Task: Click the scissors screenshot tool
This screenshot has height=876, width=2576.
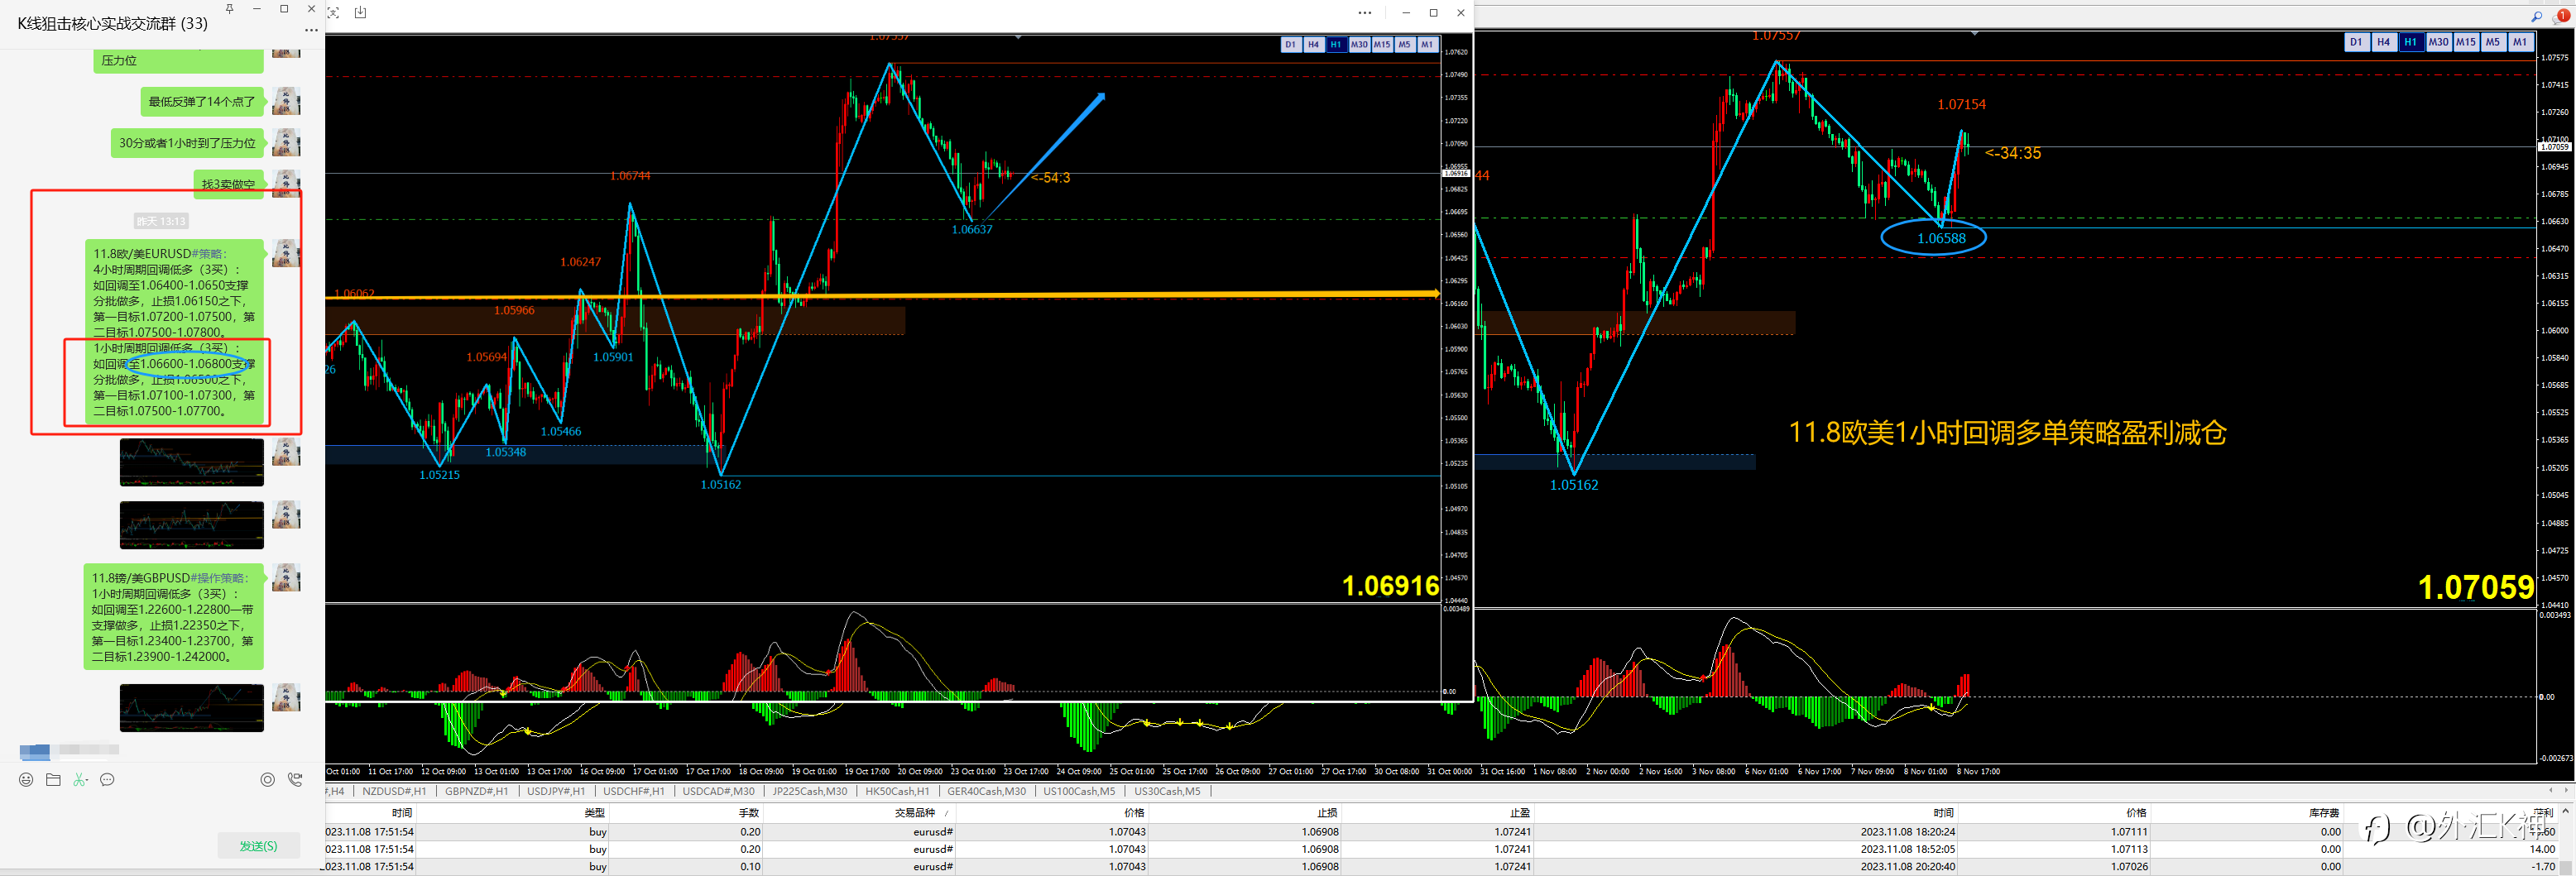Action: coord(80,779)
